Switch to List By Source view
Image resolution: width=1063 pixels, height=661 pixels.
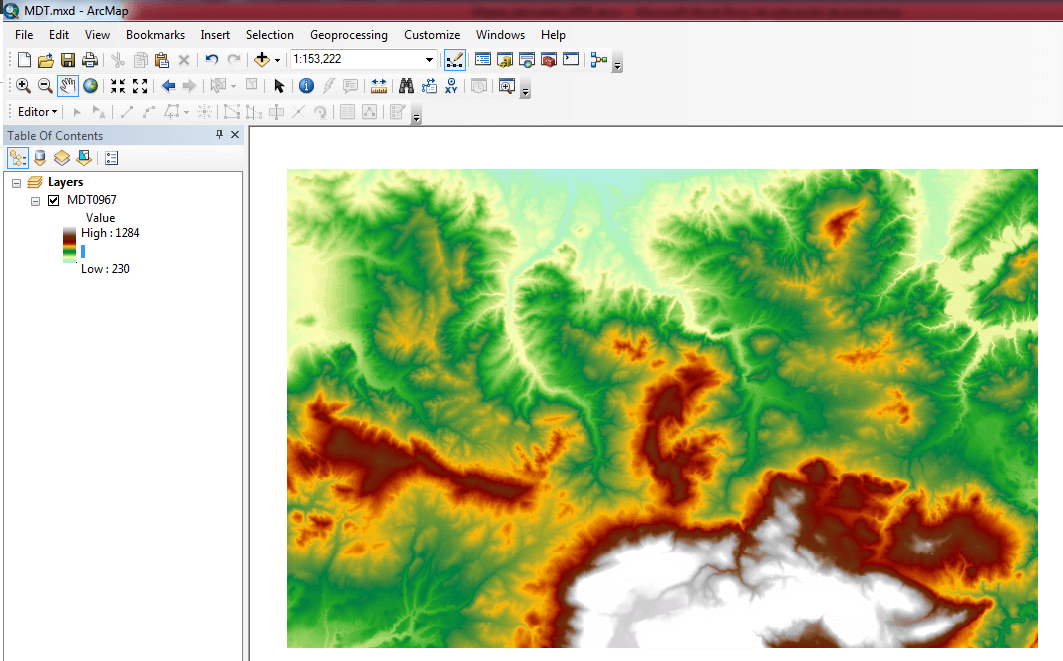(x=40, y=158)
